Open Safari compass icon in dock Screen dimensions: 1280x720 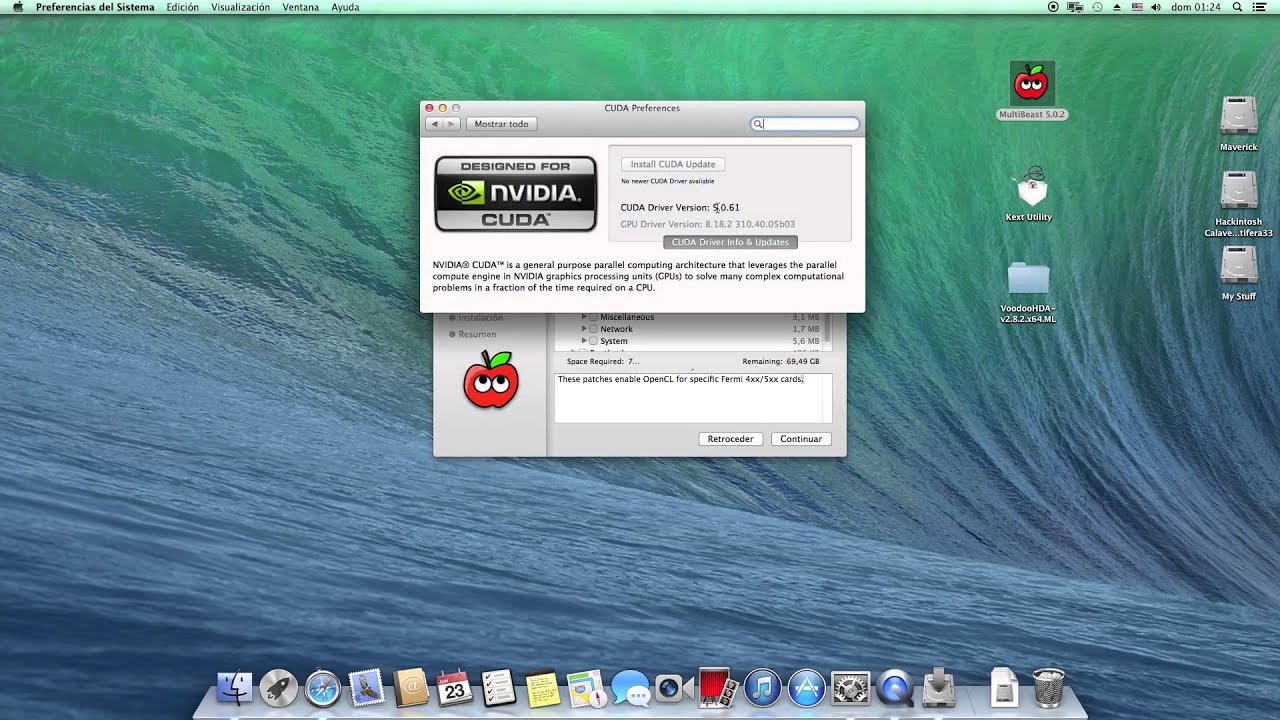point(323,687)
